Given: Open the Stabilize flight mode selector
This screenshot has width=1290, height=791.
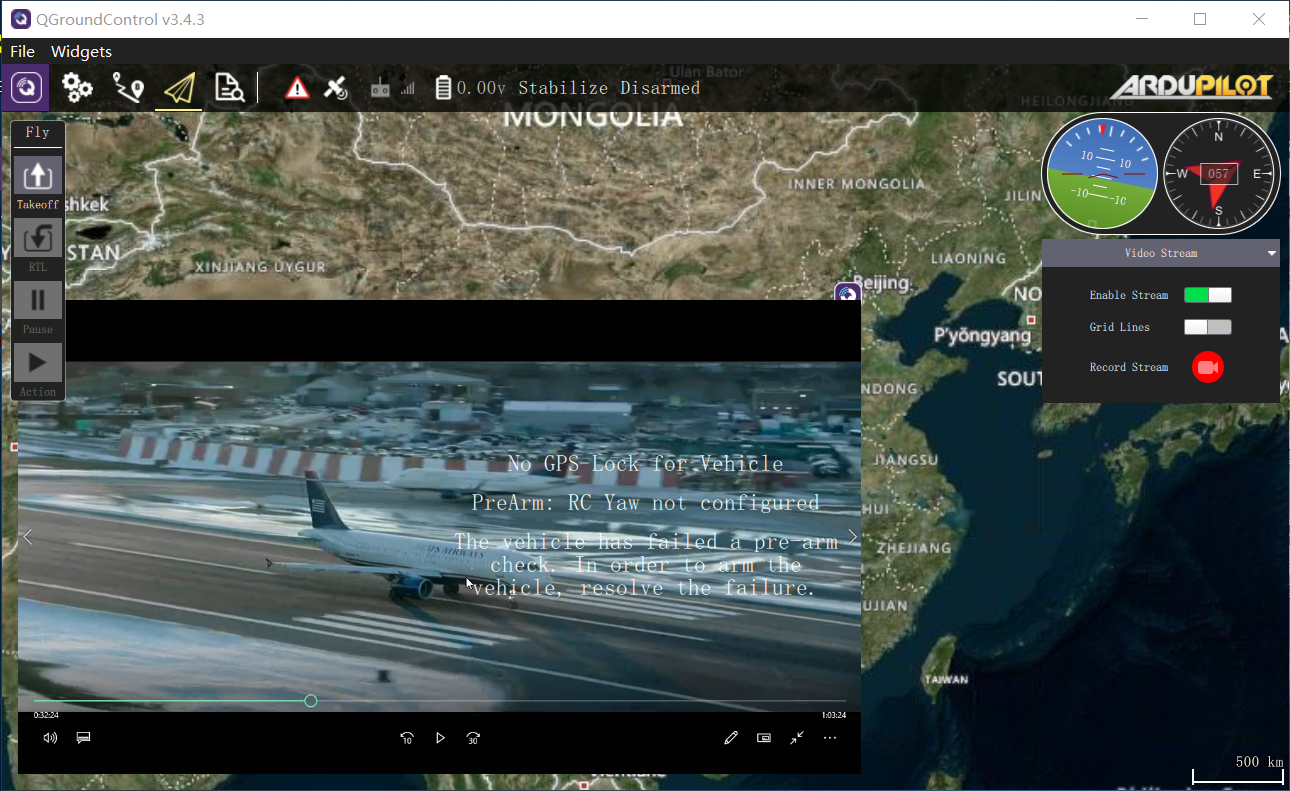Looking at the screenshot, I should pyautogui.click(x=563, y=88).
